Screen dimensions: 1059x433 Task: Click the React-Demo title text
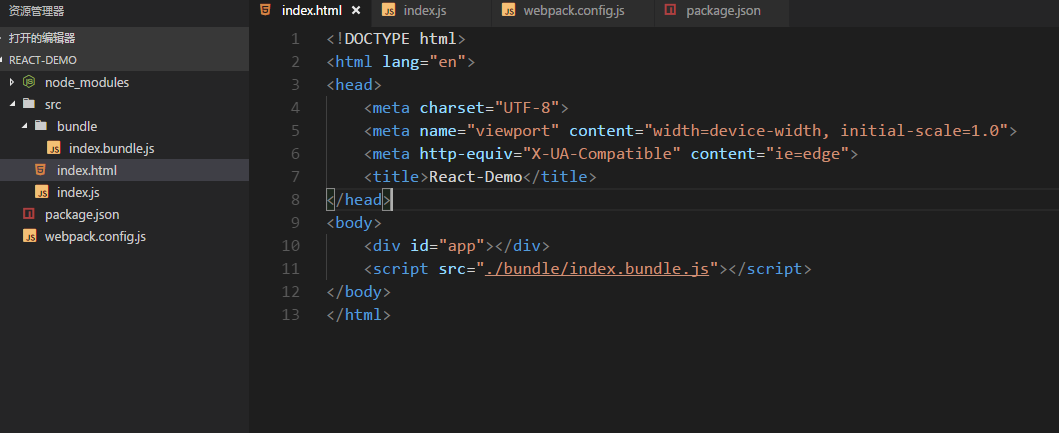coord(475,176)
